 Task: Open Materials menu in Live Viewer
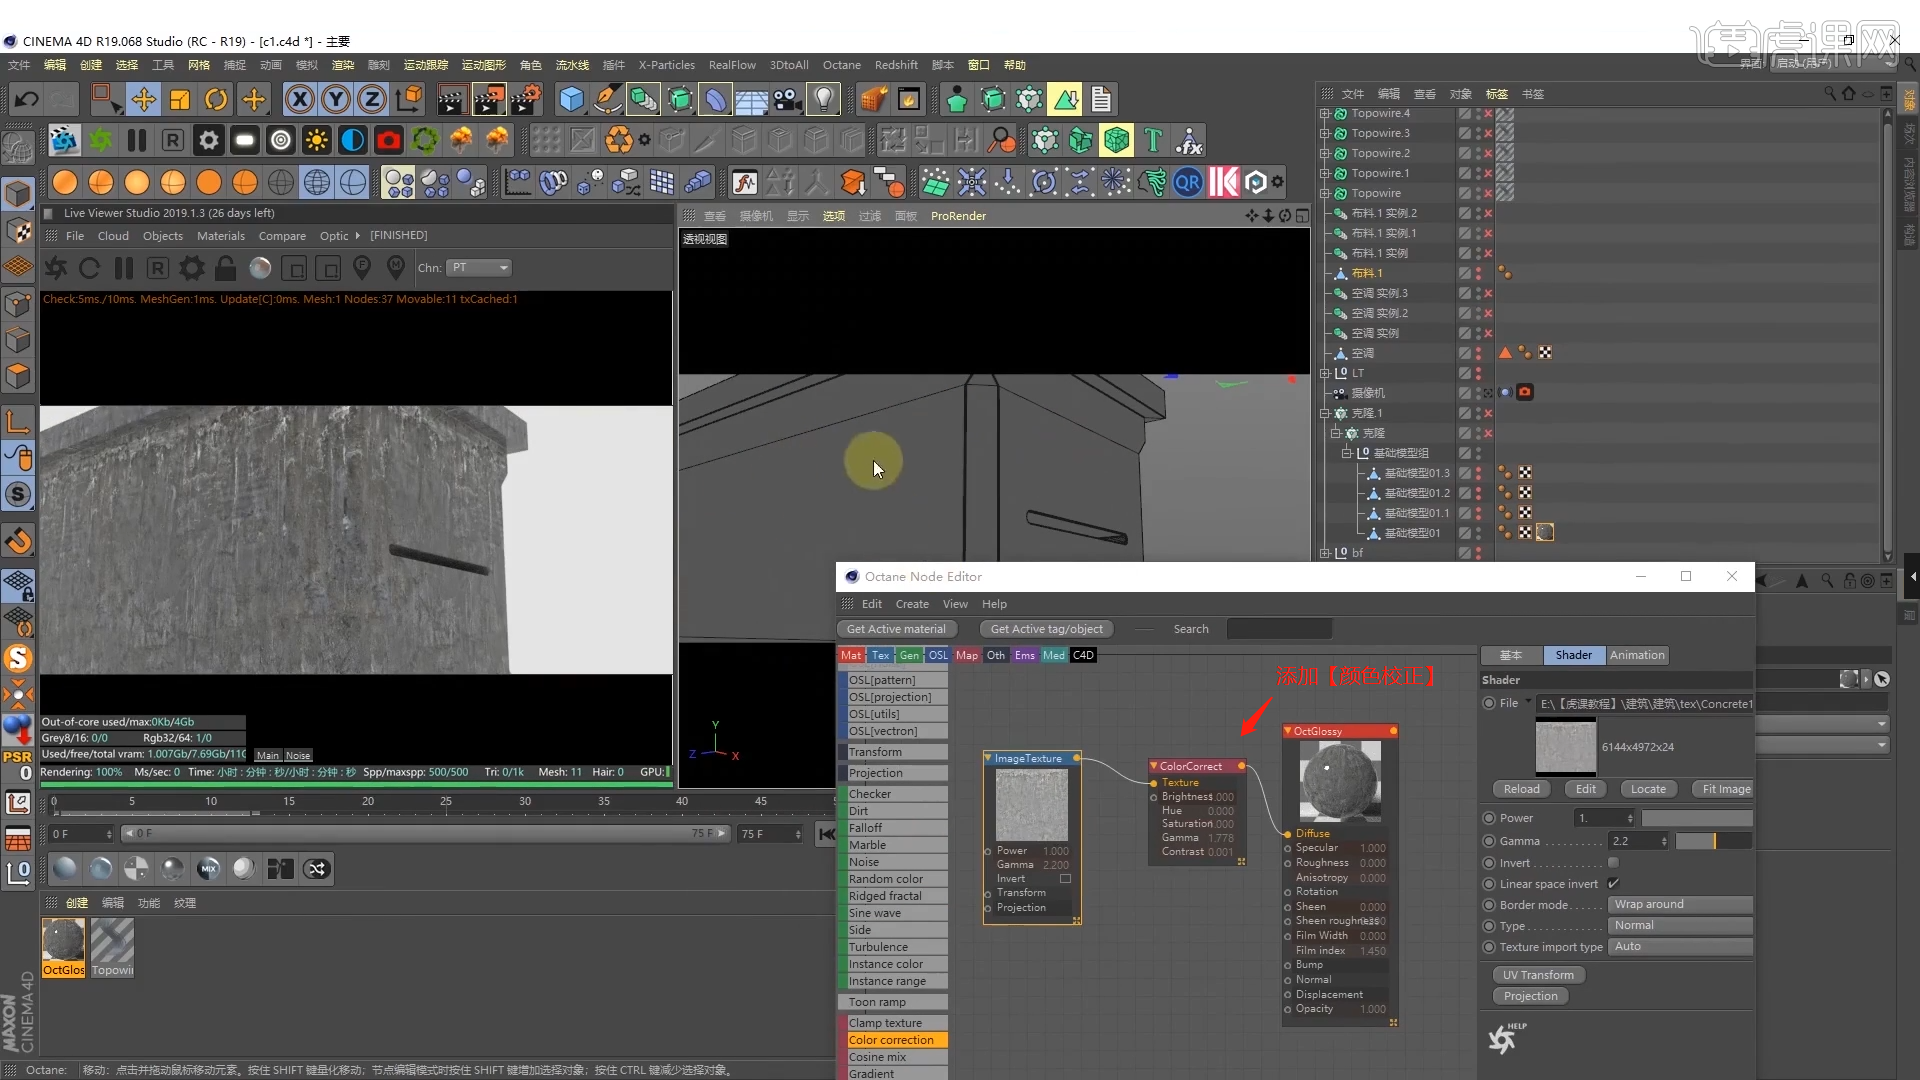(x=221, y=236)
